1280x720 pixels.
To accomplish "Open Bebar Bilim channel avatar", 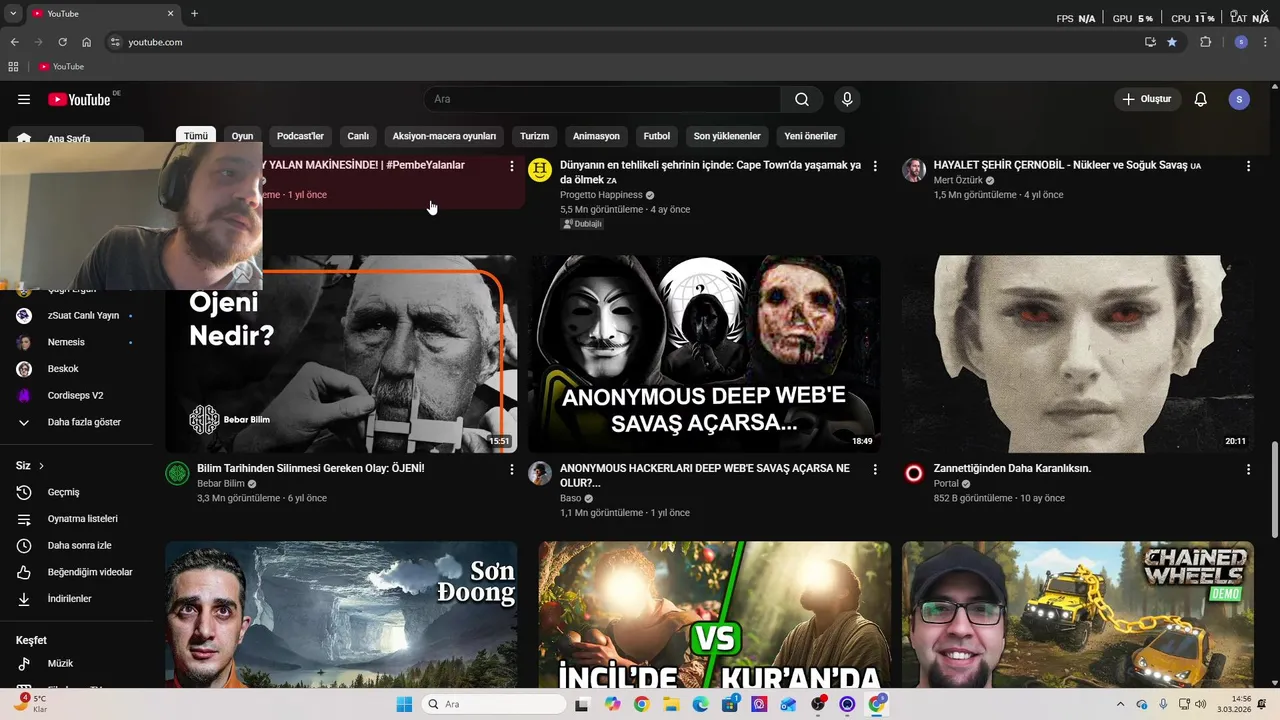I will [x=177, y=473].
